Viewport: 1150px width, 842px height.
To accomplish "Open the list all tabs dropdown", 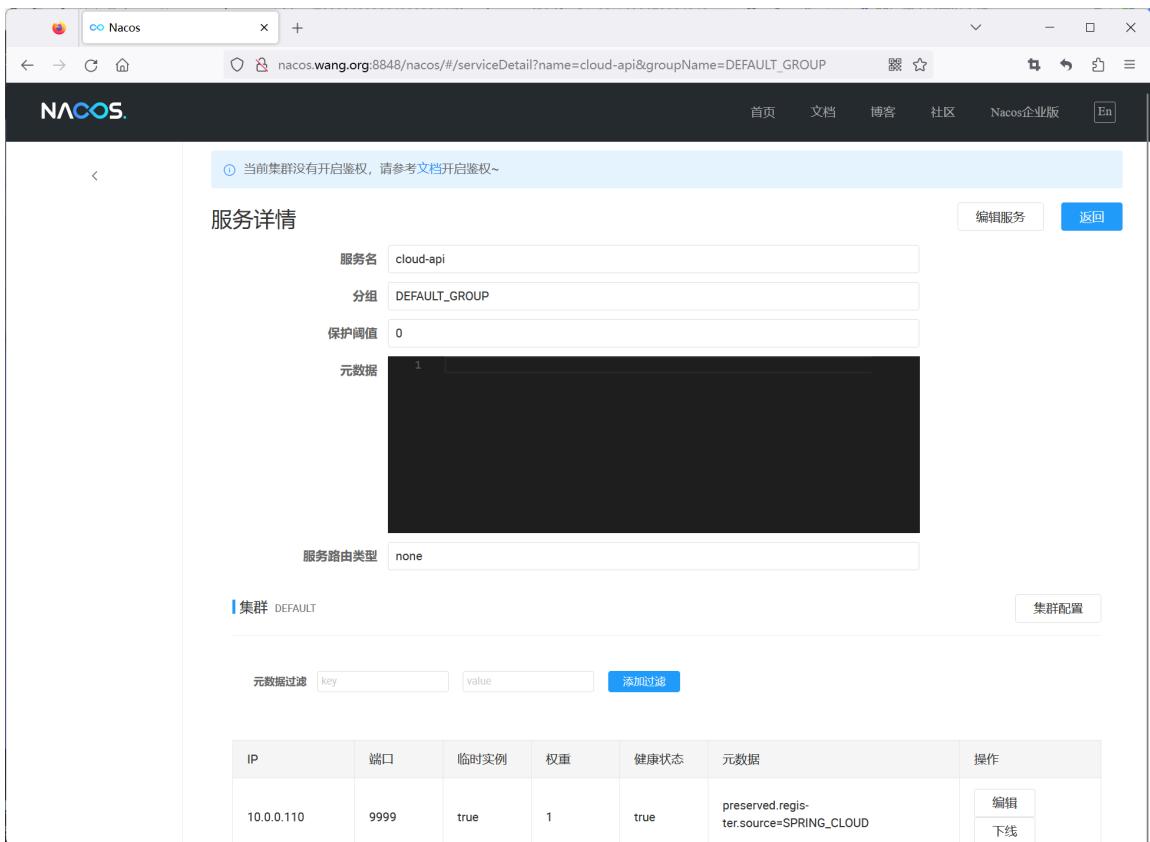I will pos(975,27).
